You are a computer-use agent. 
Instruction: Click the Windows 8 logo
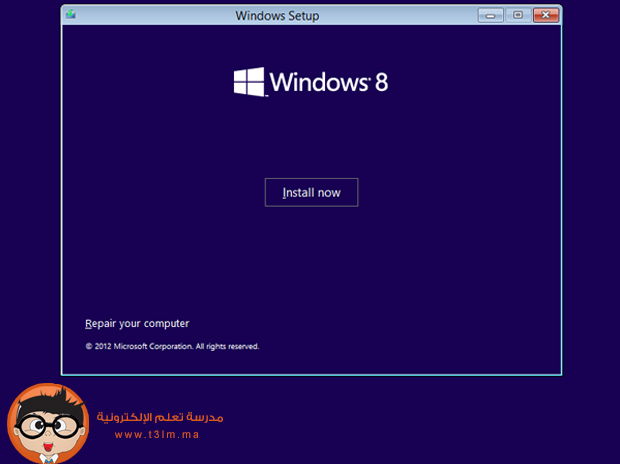tap(311, 82)
